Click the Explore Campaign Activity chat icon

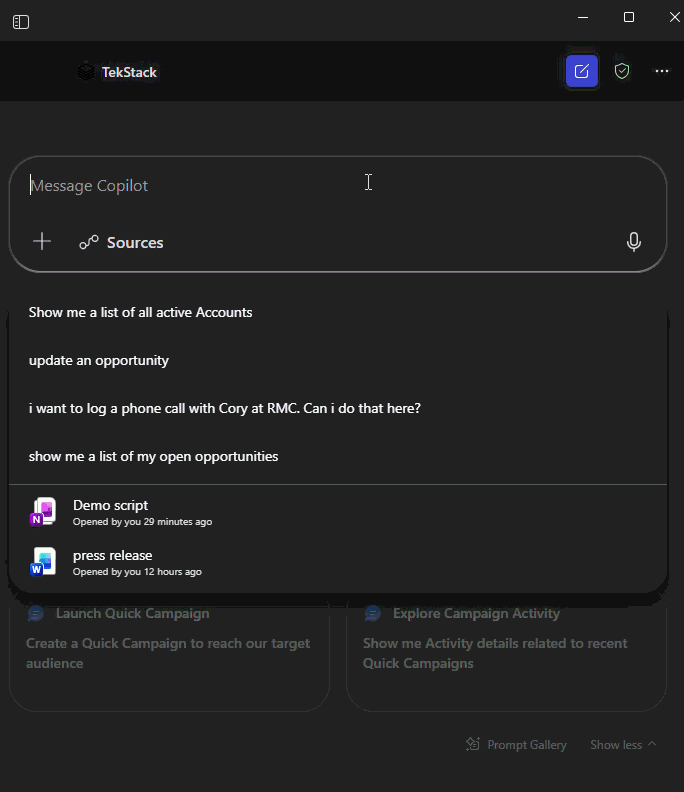(373, 614)
